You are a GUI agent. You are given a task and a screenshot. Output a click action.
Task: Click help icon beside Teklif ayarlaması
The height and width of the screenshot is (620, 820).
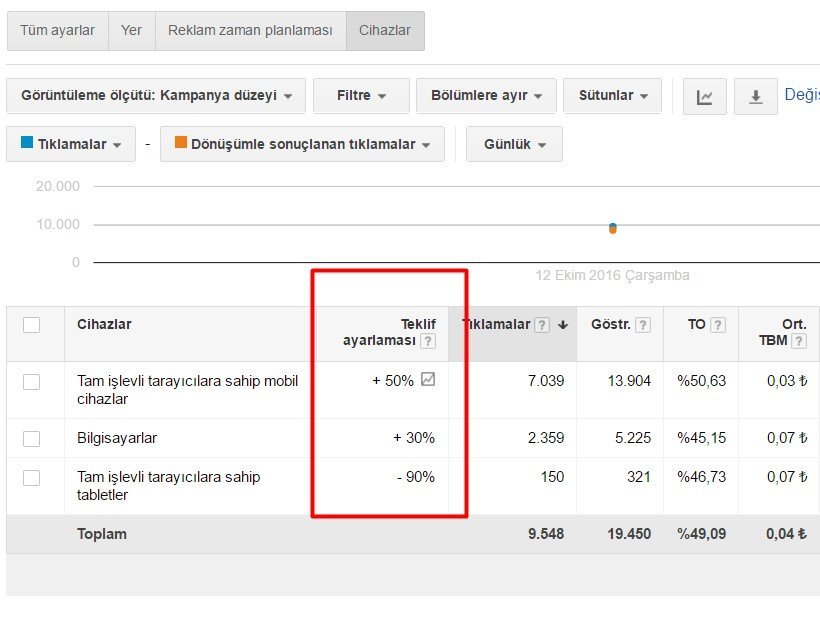428,341
